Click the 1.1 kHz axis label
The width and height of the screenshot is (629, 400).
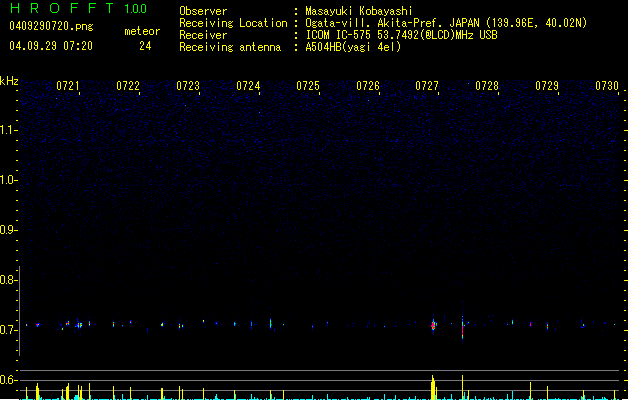(9, 130)
